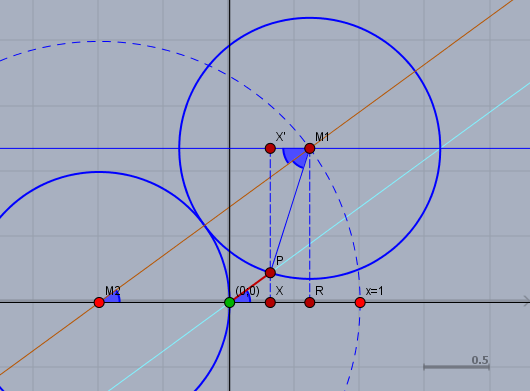Image resolution: width=530 pixels, height=391 pixels.
Task: Select point M1 on the circle center
Action: pyautogui.click(x=310, y=148)
